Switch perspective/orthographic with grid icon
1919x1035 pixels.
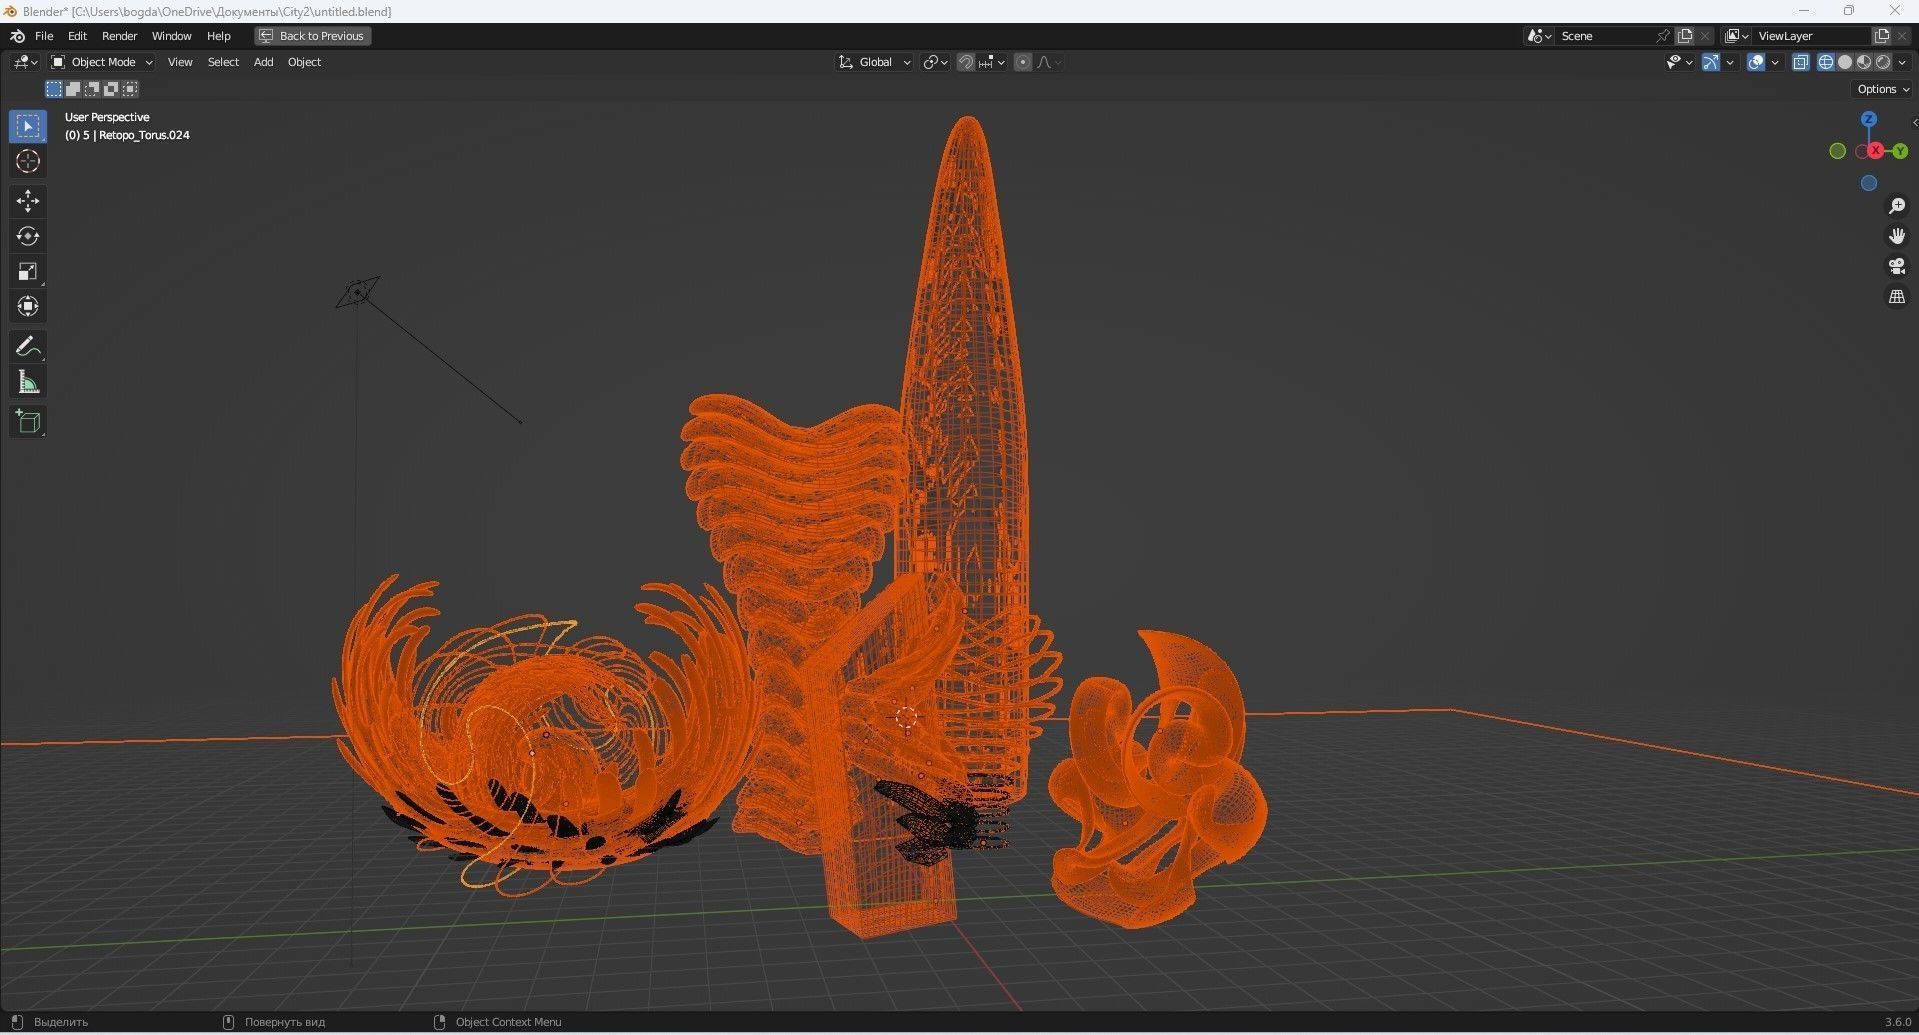coord(1897,297)
